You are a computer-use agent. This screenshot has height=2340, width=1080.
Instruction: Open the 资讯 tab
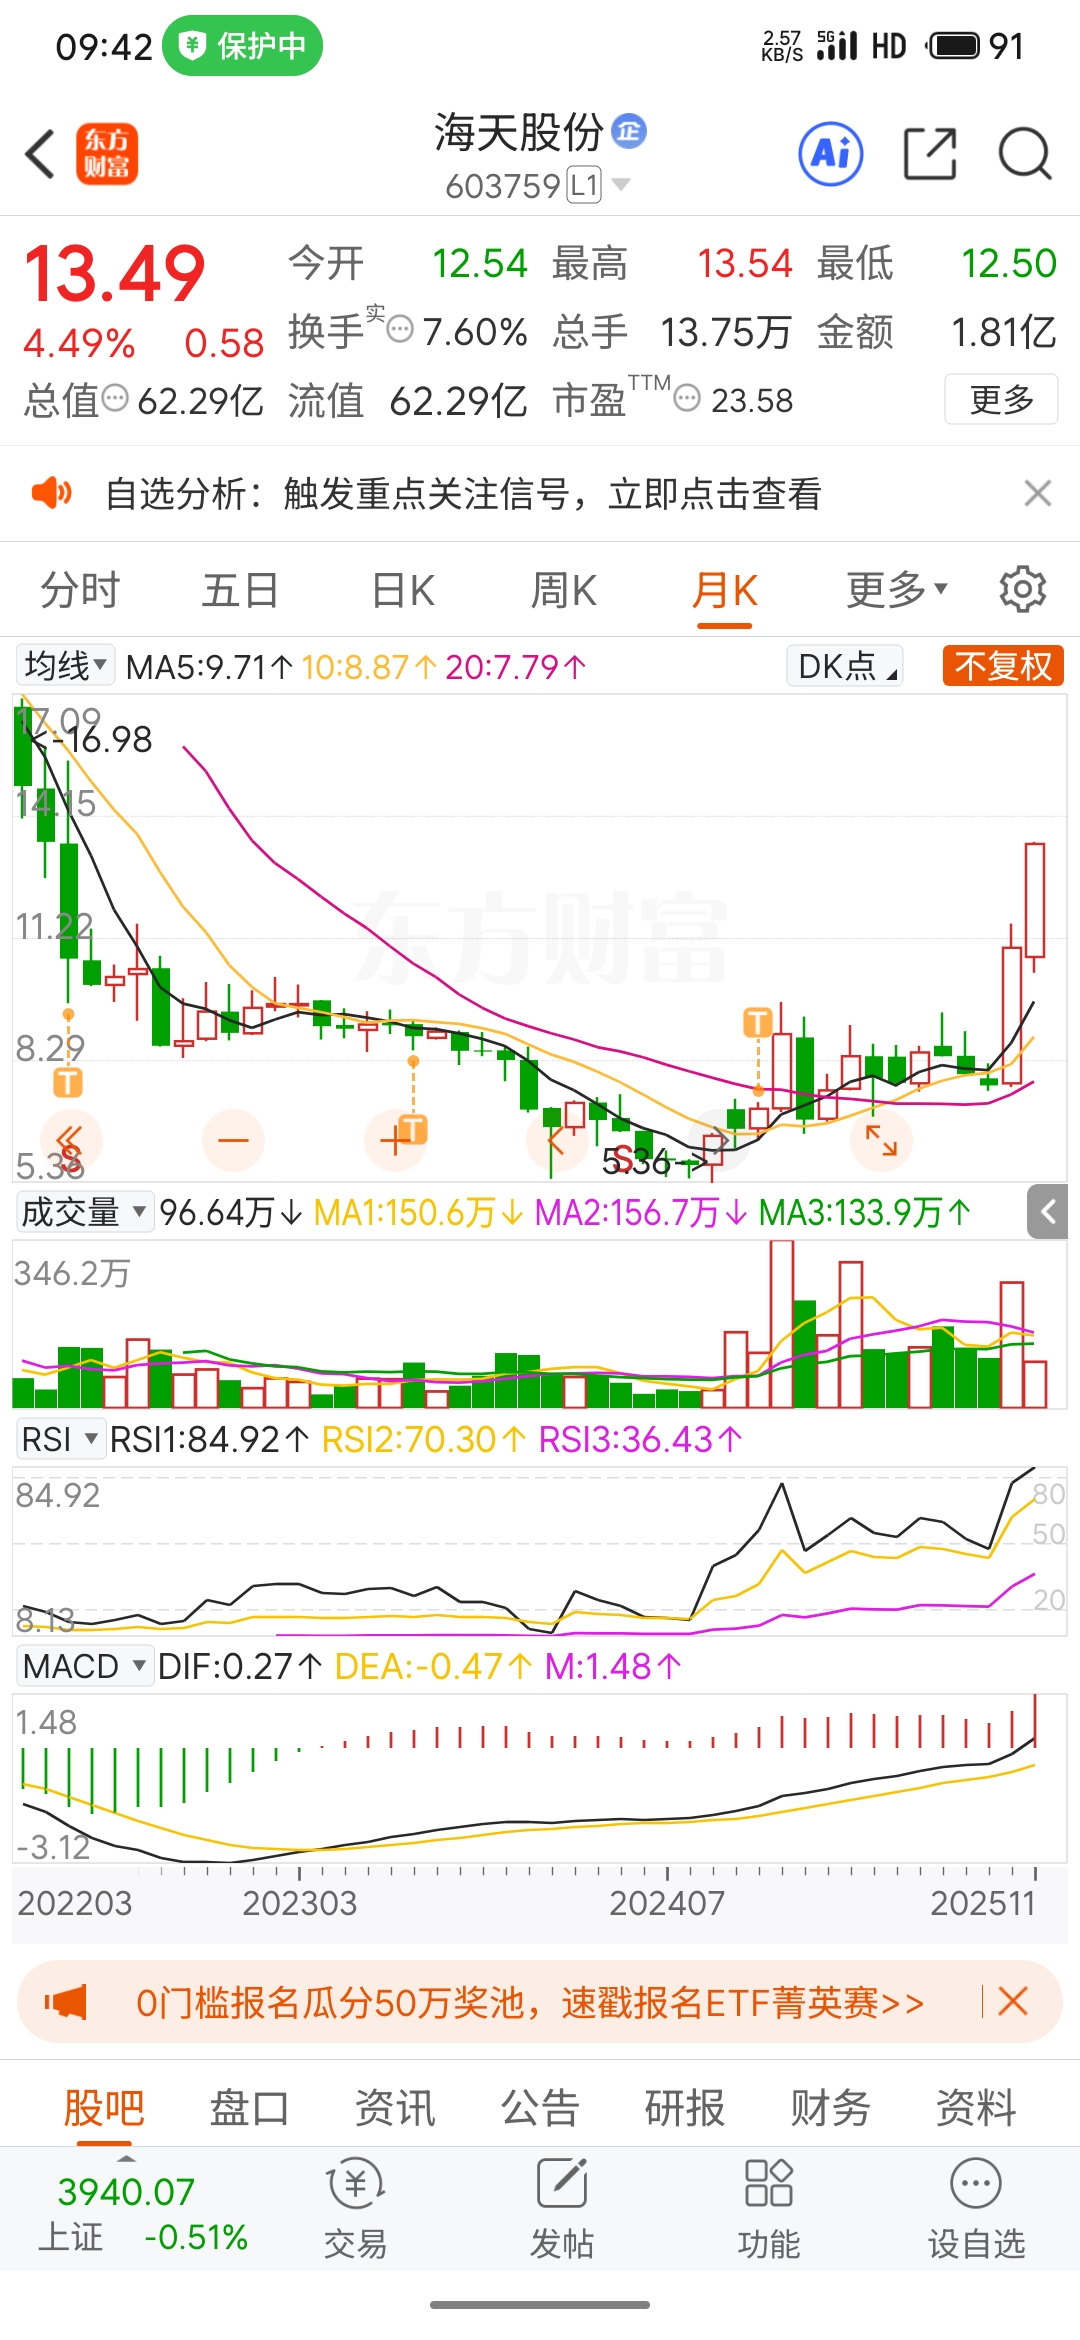pyautogui.click(x=395, y=2107)
